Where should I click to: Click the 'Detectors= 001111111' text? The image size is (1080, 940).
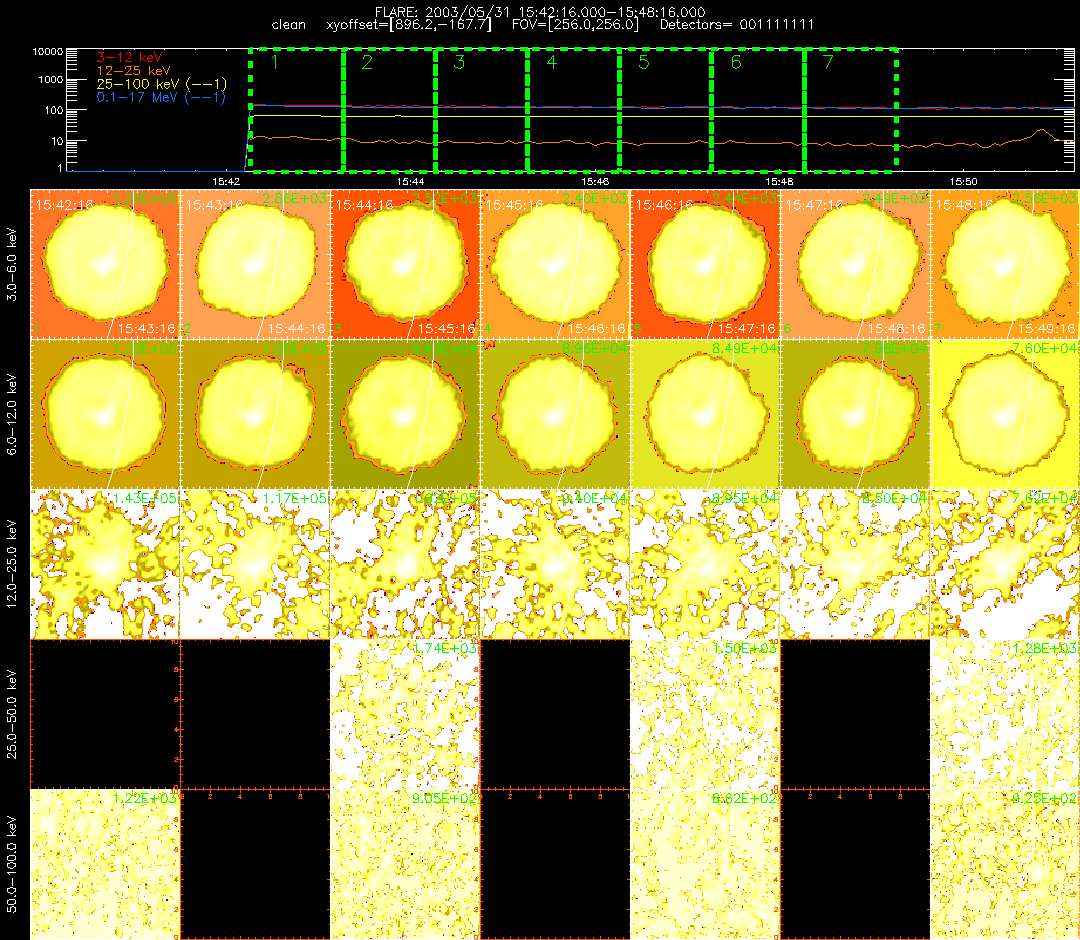737,25
